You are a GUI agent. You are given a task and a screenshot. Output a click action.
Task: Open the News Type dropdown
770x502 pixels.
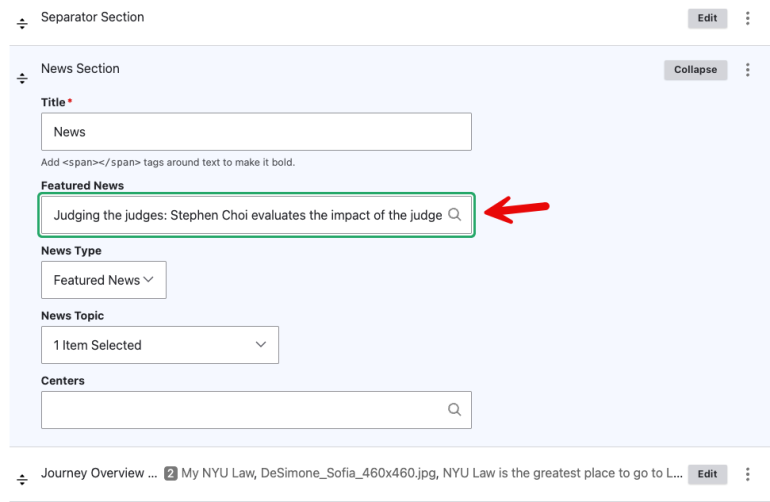pos(103,280)
